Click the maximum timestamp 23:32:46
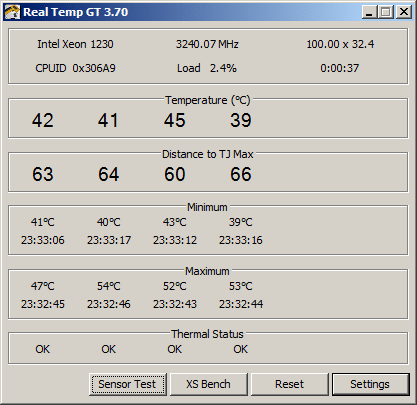417x405 pixels. pos(109,304)
